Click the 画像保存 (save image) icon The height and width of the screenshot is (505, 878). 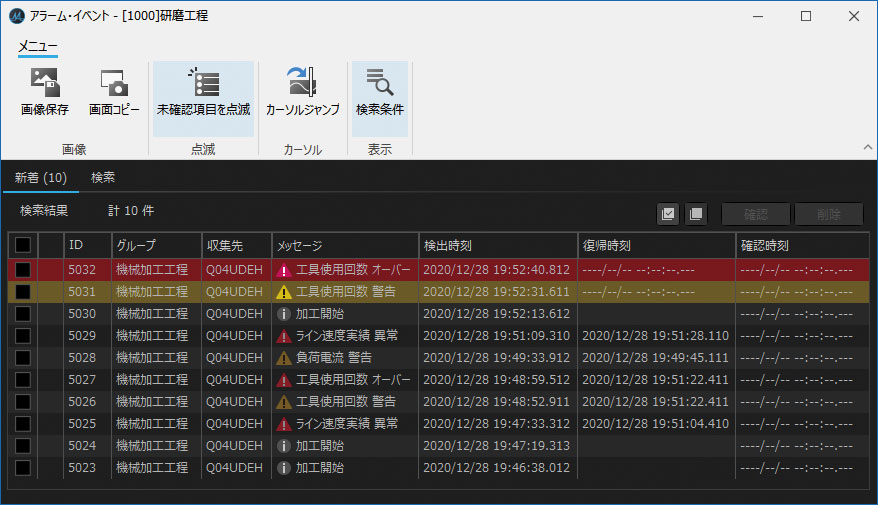(x=45, y=84)
